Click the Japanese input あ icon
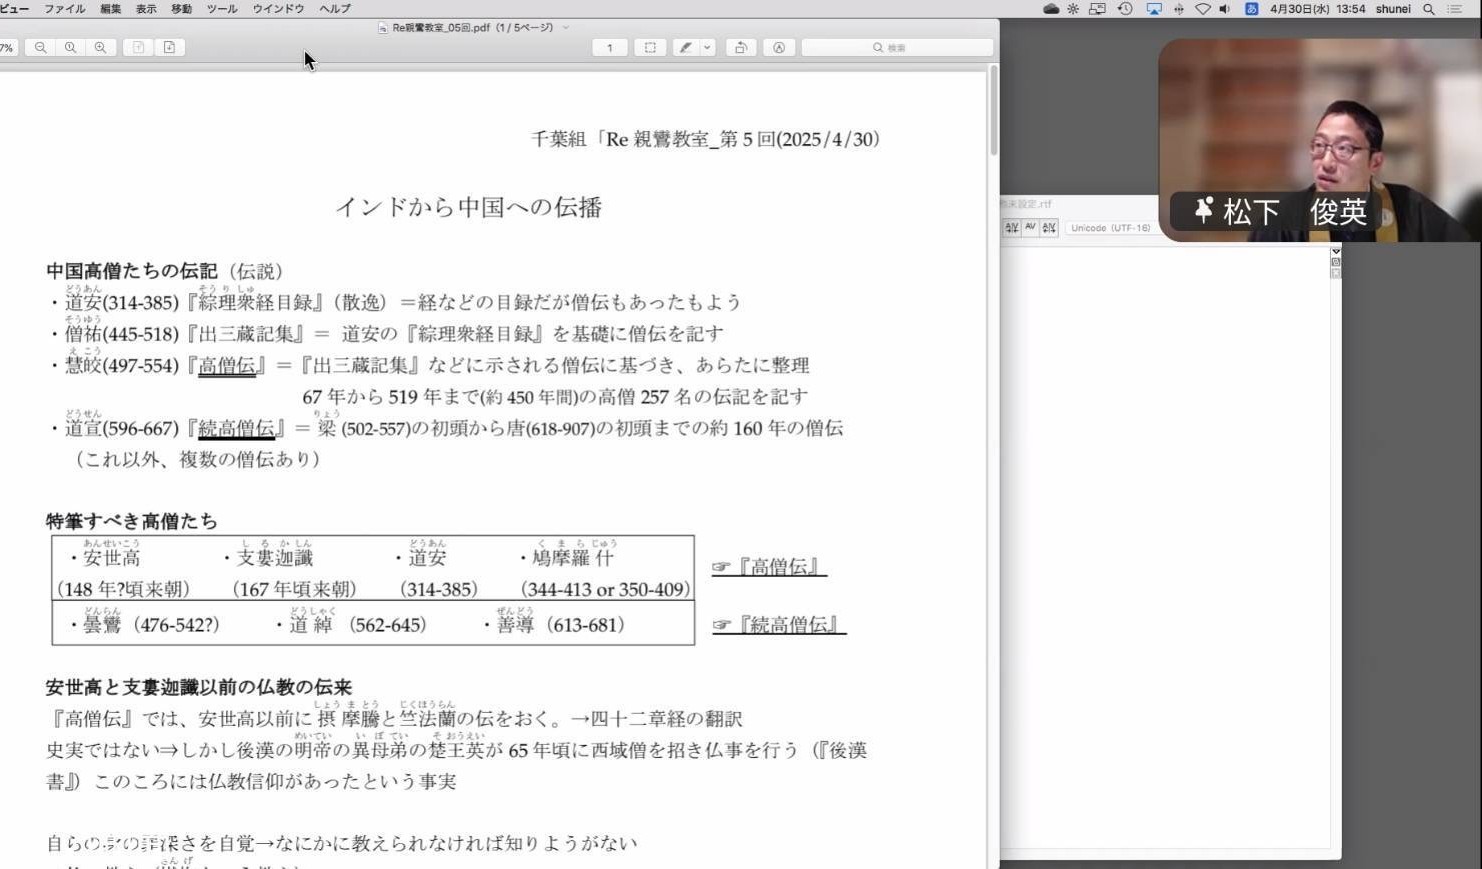Viewport: 1482px width, 869px height. click(1251, 9)
